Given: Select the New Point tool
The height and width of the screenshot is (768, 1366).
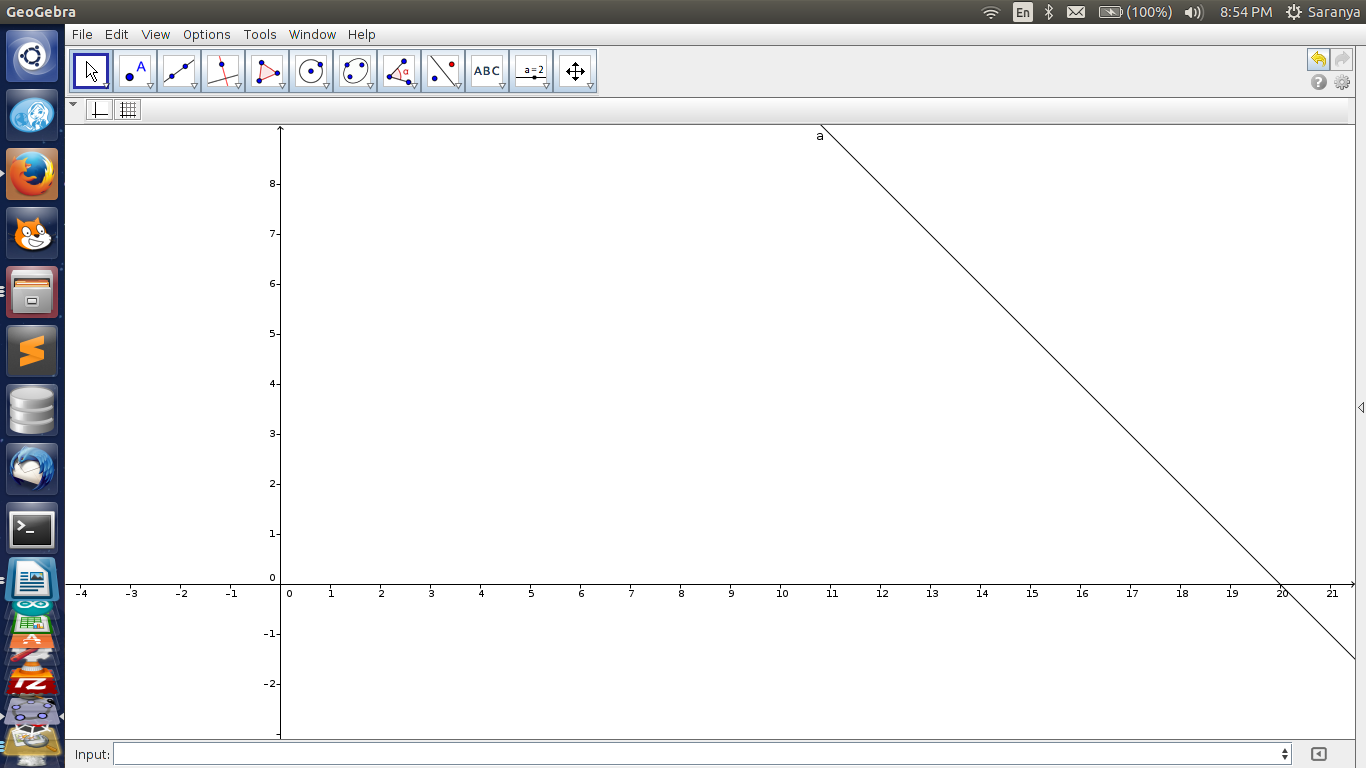Looking at the screenshot, I should tap(135, 71).
